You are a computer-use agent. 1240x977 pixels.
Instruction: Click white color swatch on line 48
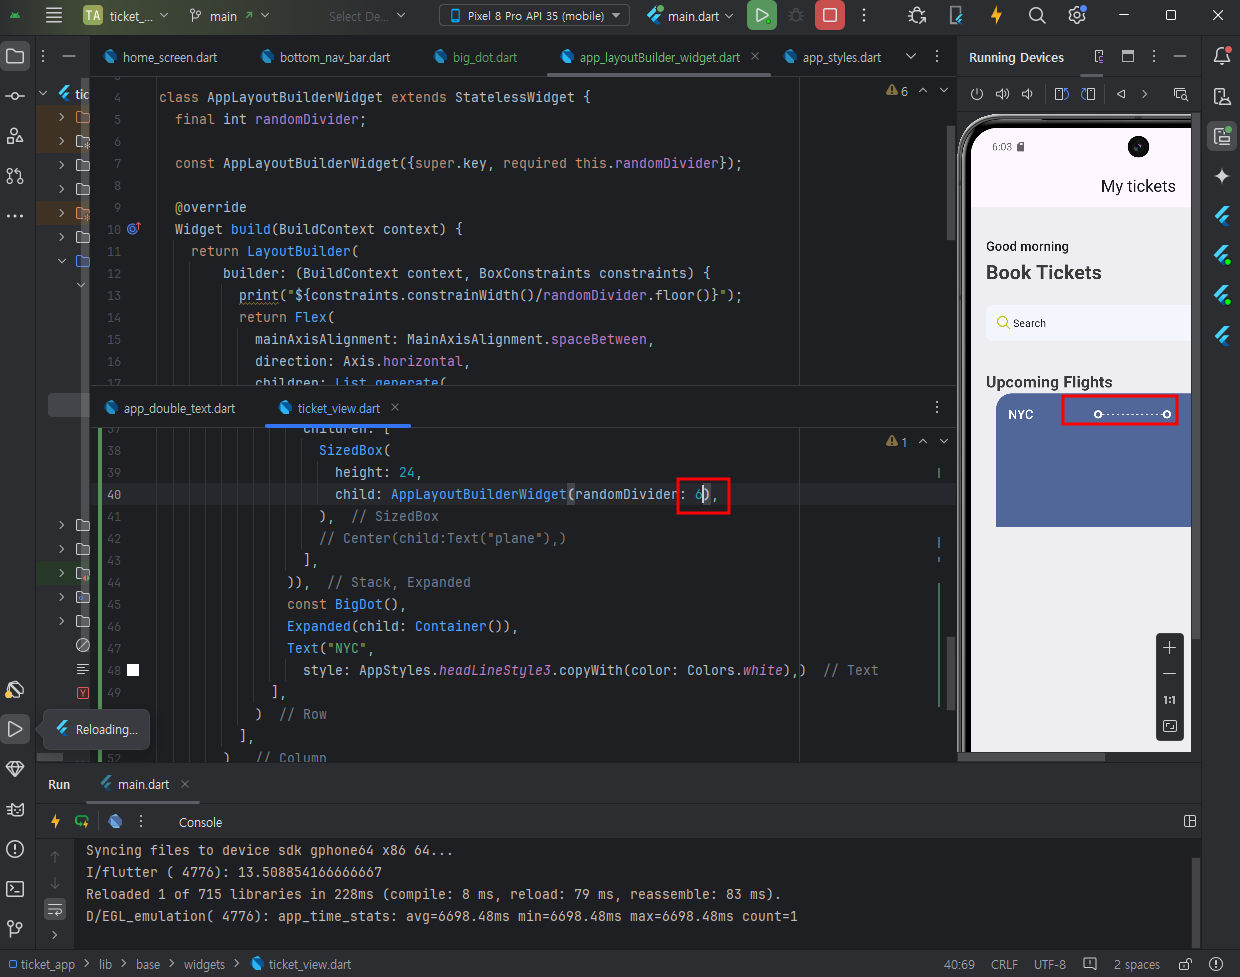(133, 670)
